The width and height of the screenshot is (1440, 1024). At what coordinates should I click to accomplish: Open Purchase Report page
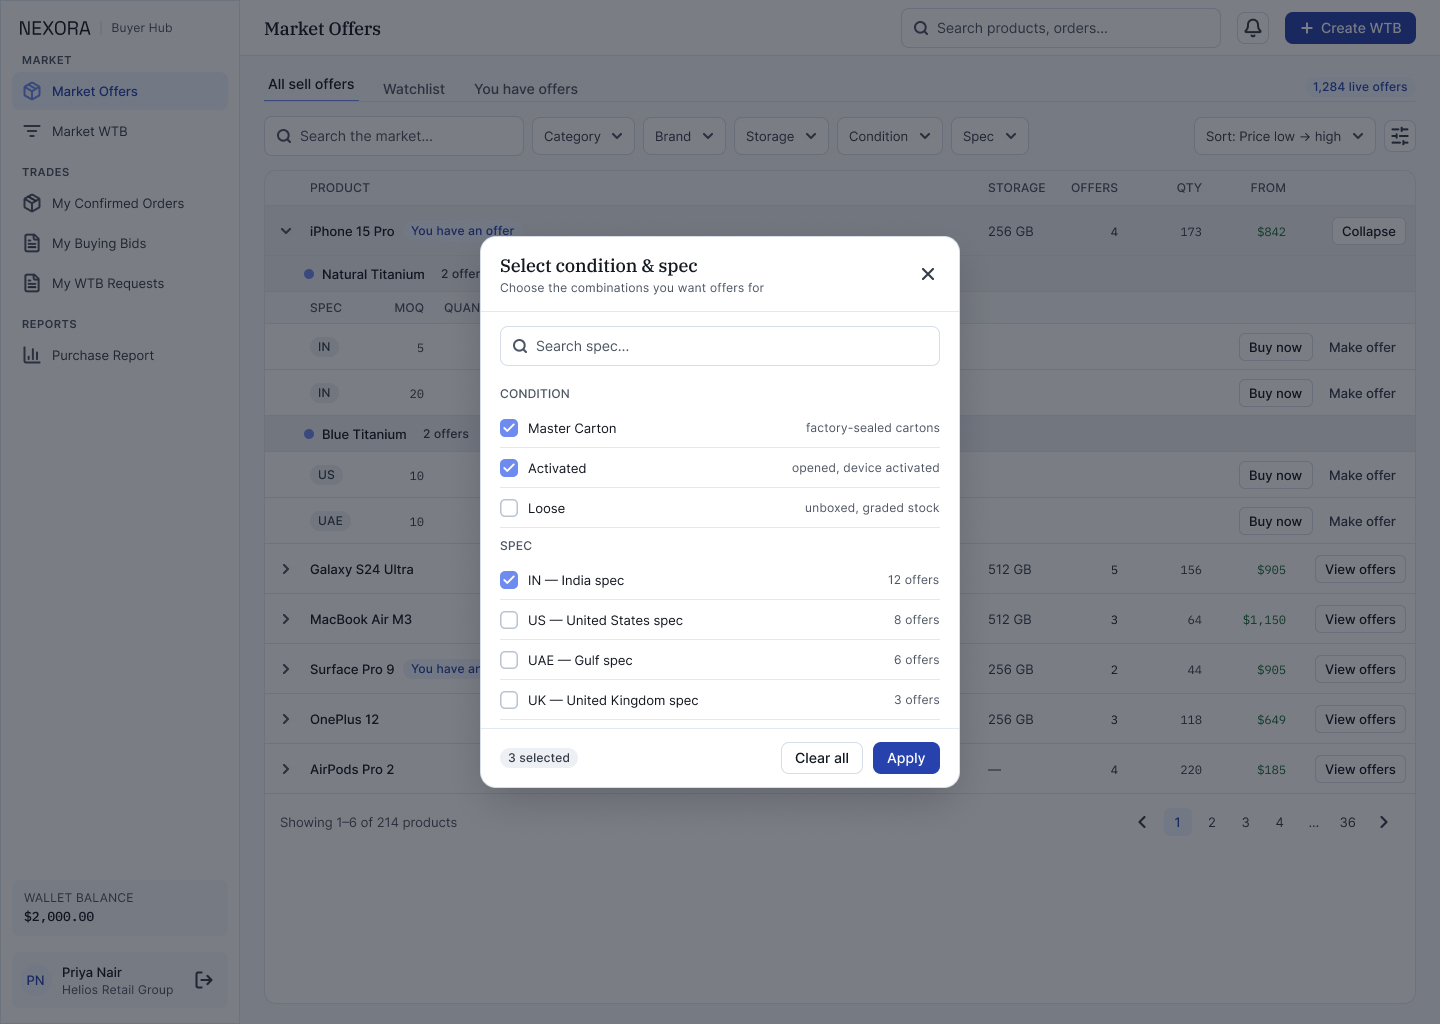[120, 355]
